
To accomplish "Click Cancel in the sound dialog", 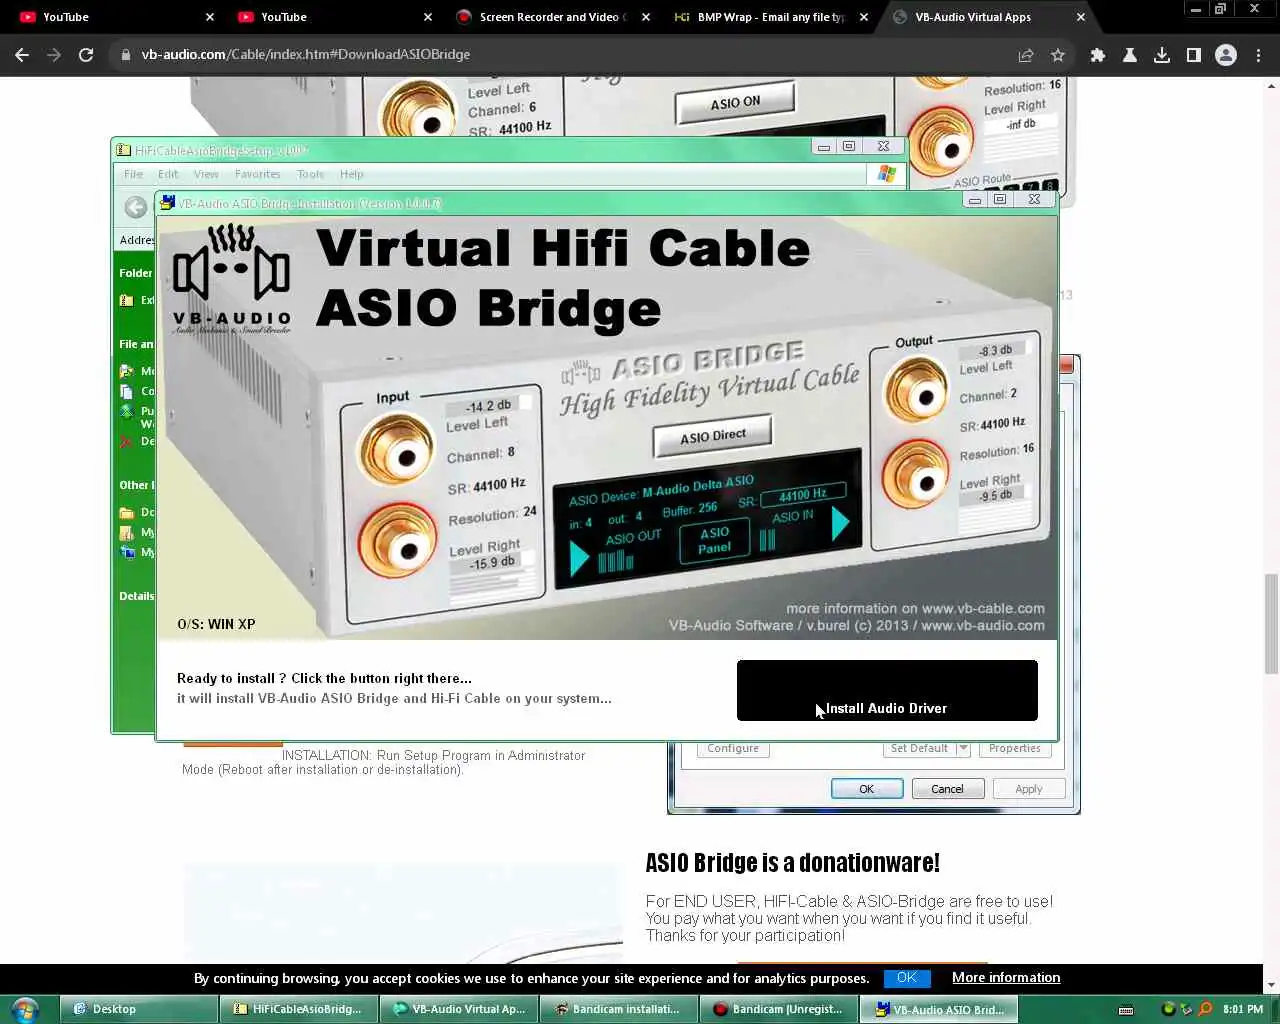I will coord(947,789).
